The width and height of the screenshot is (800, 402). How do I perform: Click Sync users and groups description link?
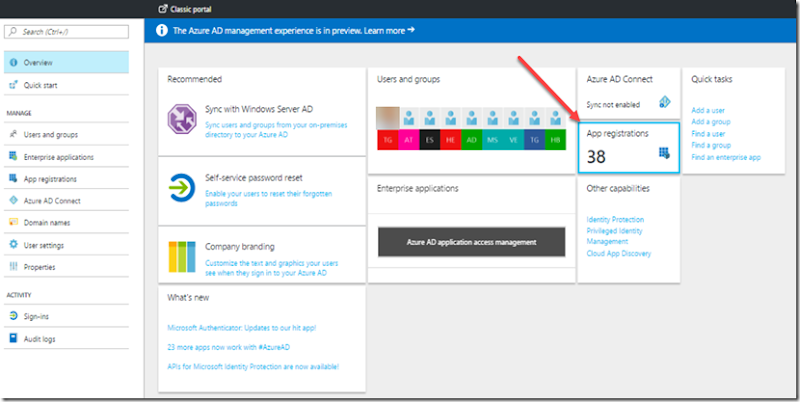276,130
